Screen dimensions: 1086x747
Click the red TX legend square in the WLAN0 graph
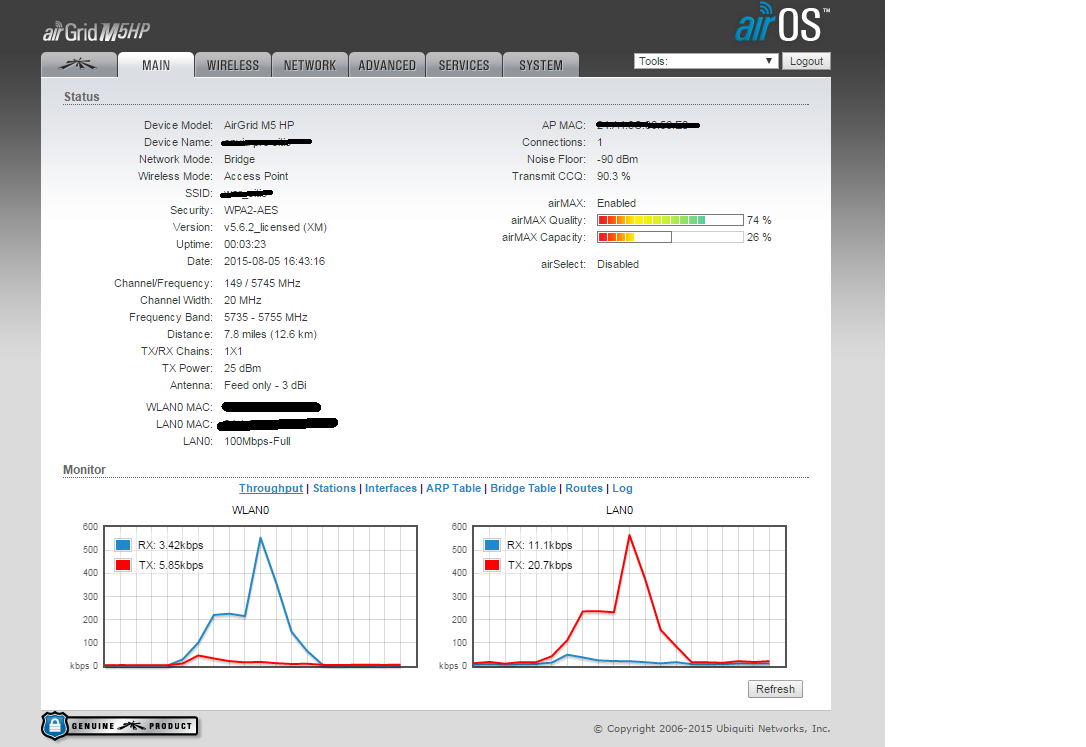pos(123,565)
